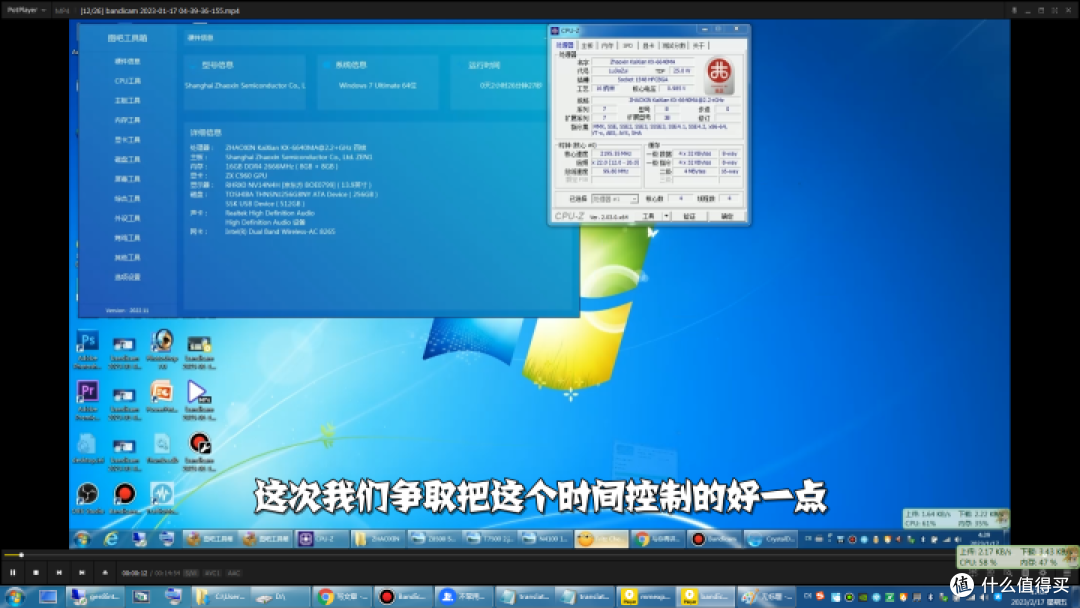Click the AAC audio codec label
1080x608 pixels.
click(234, 573)
